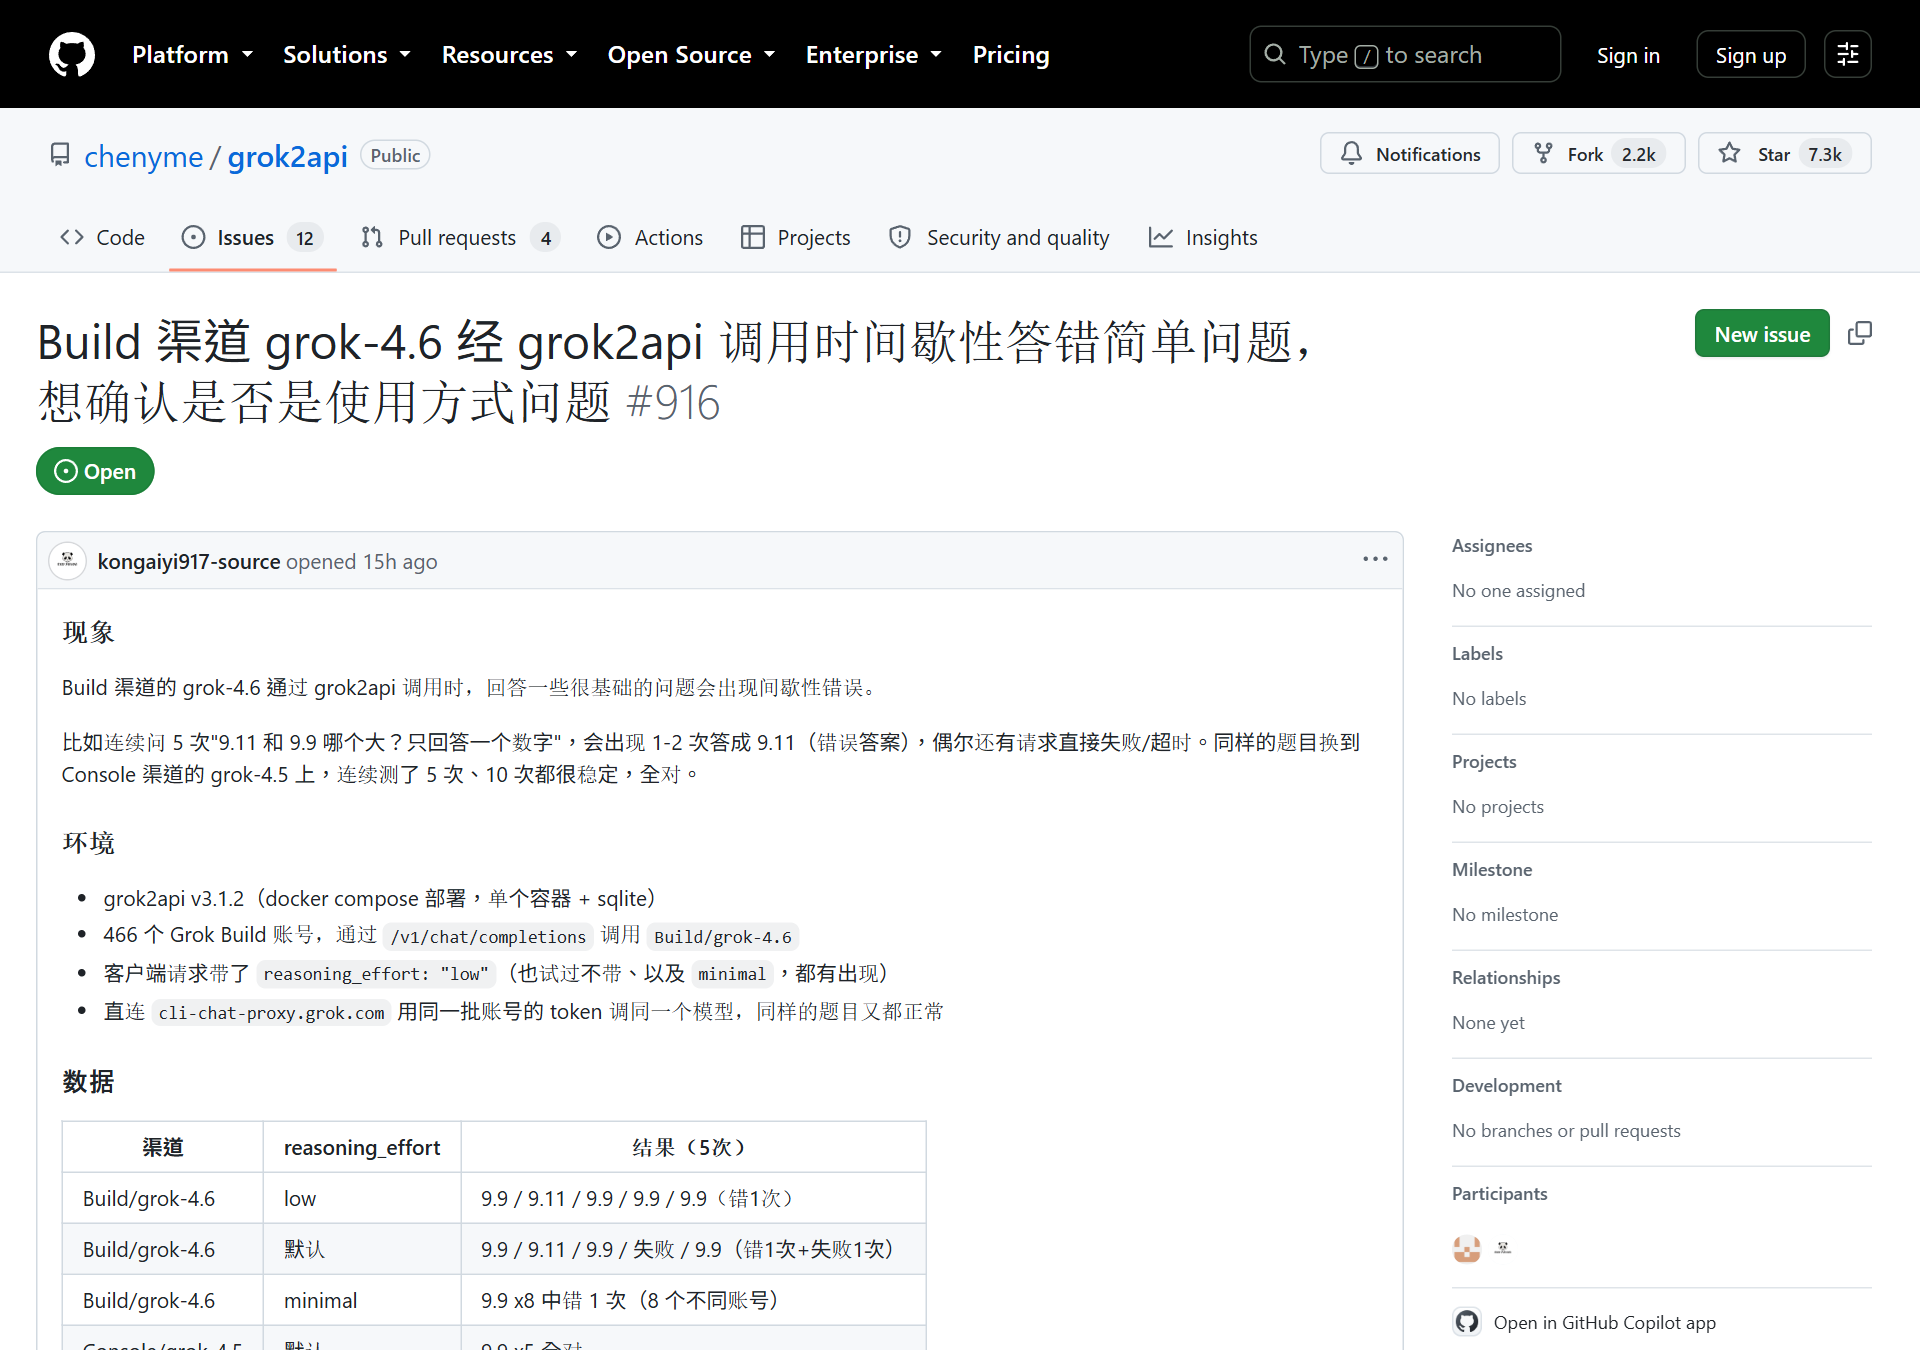This screenshot has width=1920, height=1350.
Task: Expand the Solutions menu
Action: (x=346, y=54)
